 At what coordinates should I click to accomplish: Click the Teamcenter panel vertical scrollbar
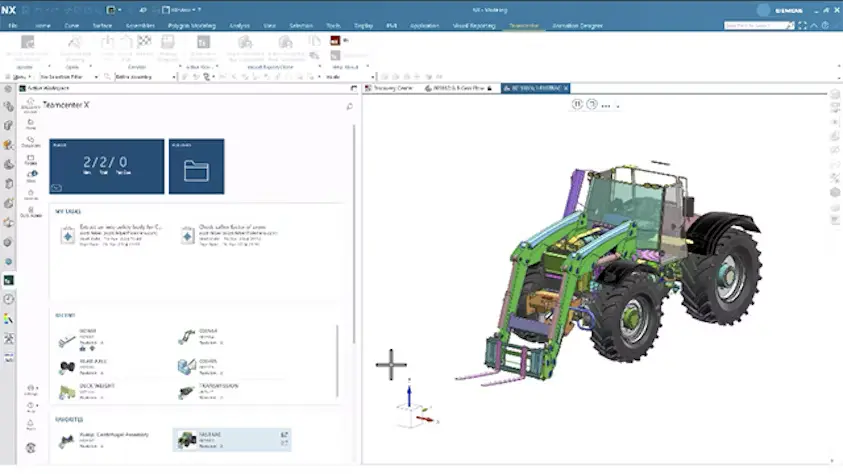tap(354, 220)
